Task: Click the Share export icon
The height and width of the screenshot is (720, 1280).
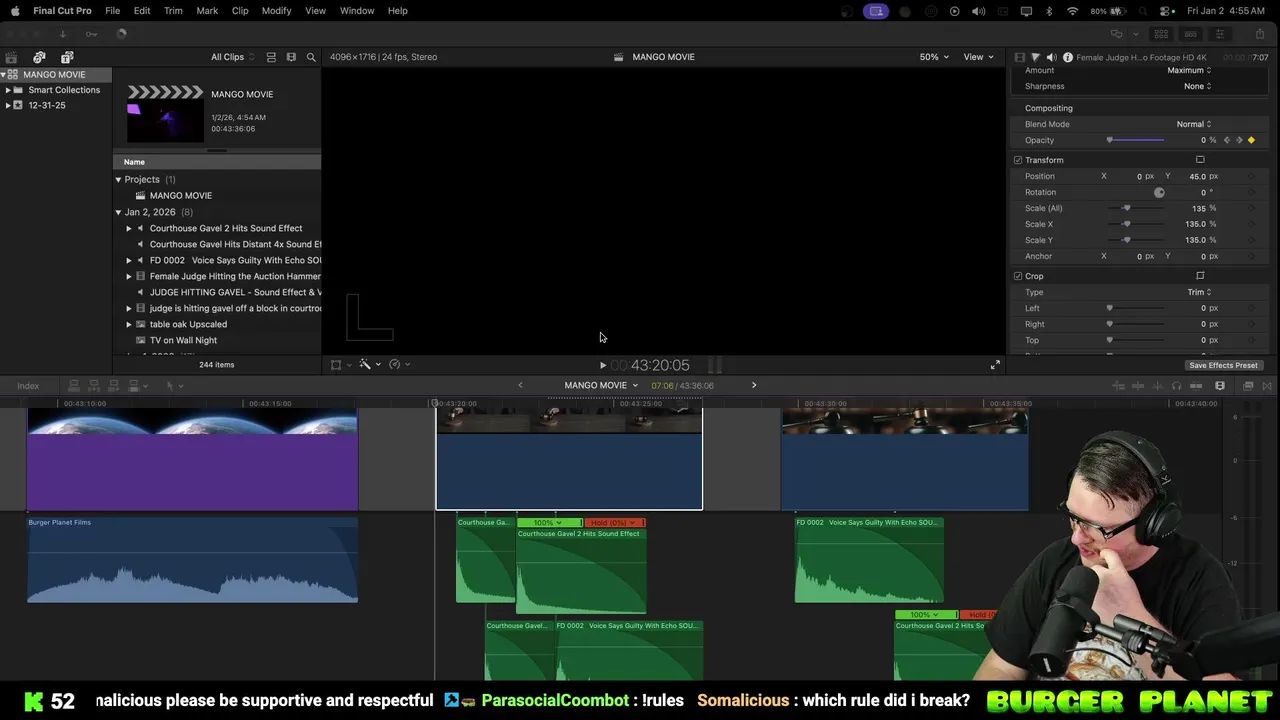Action: (x=1259, y=33)
